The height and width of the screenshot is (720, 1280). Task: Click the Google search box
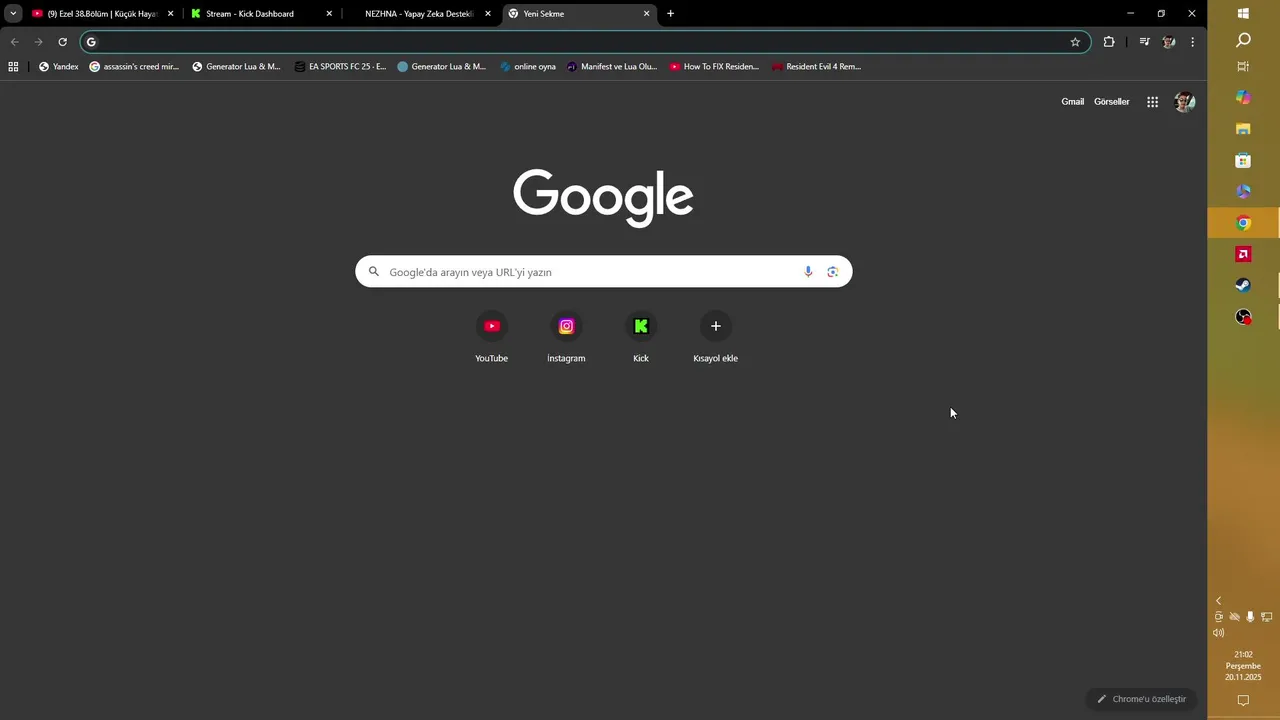(x=603, y=272)
